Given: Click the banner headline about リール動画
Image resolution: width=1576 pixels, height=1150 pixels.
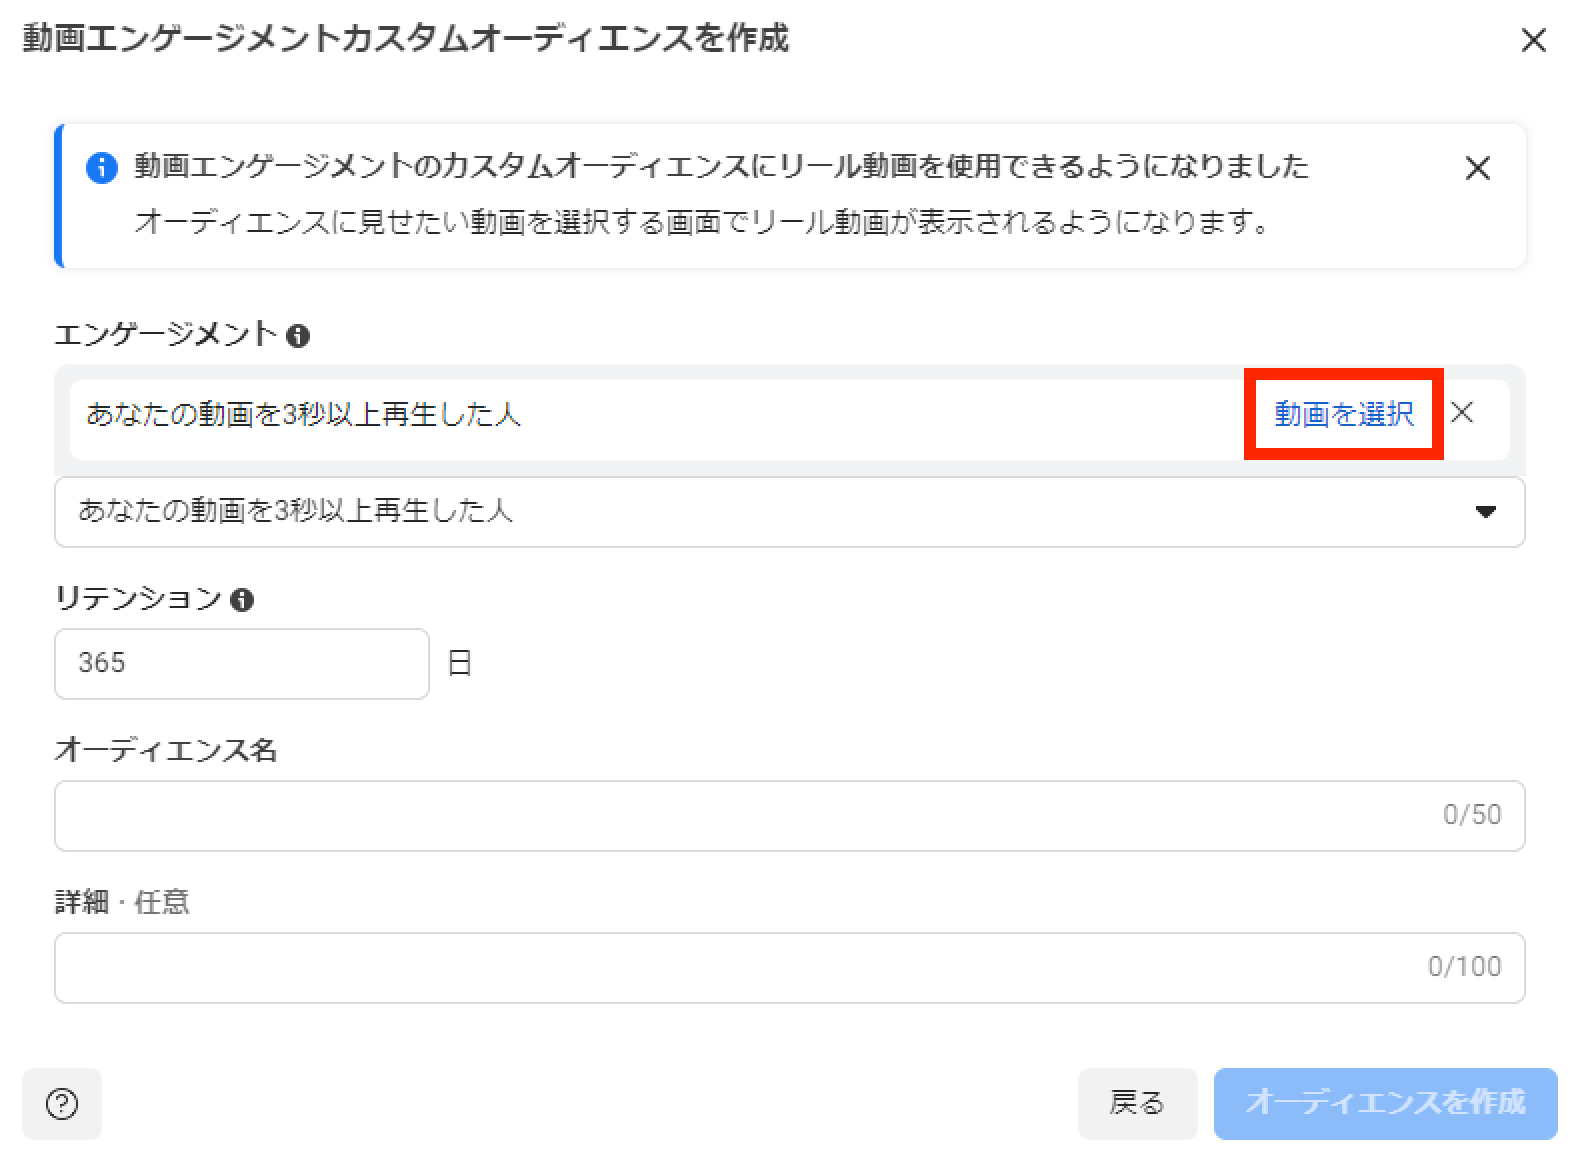Looking at the screenshot, I should pyautogui.click(x=720, y=166).
